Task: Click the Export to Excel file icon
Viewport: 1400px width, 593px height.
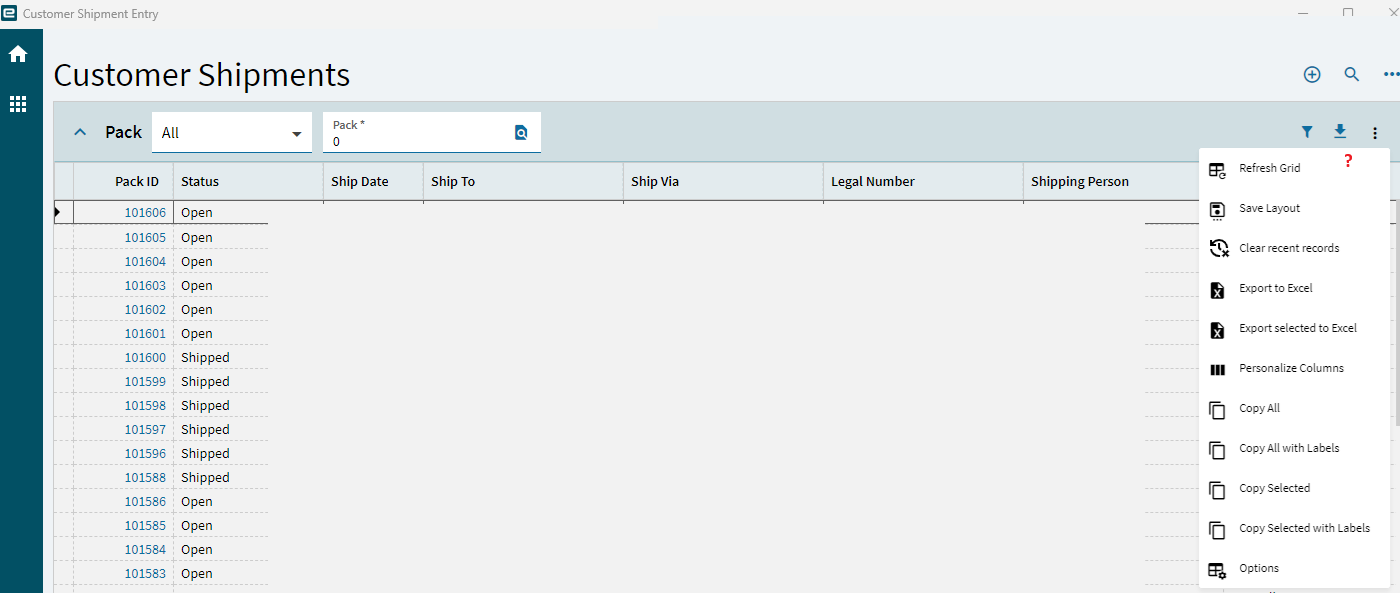Action: click(1217, 289)
